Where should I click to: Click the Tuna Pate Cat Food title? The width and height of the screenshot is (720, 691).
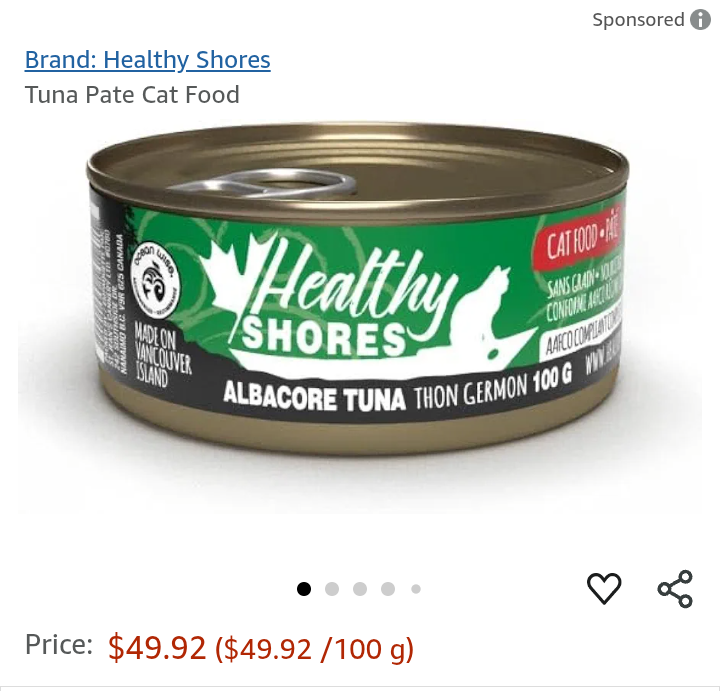[132, 95]
